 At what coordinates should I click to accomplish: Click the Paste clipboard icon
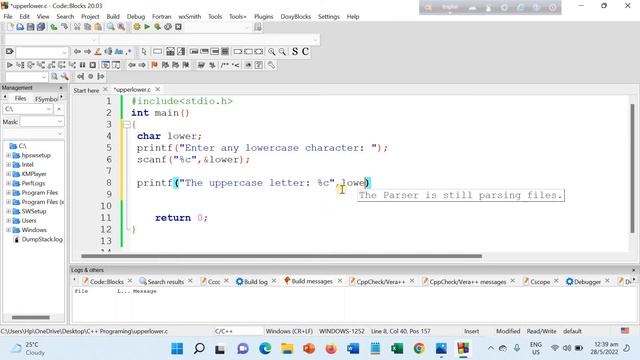[x=98, y=27]
